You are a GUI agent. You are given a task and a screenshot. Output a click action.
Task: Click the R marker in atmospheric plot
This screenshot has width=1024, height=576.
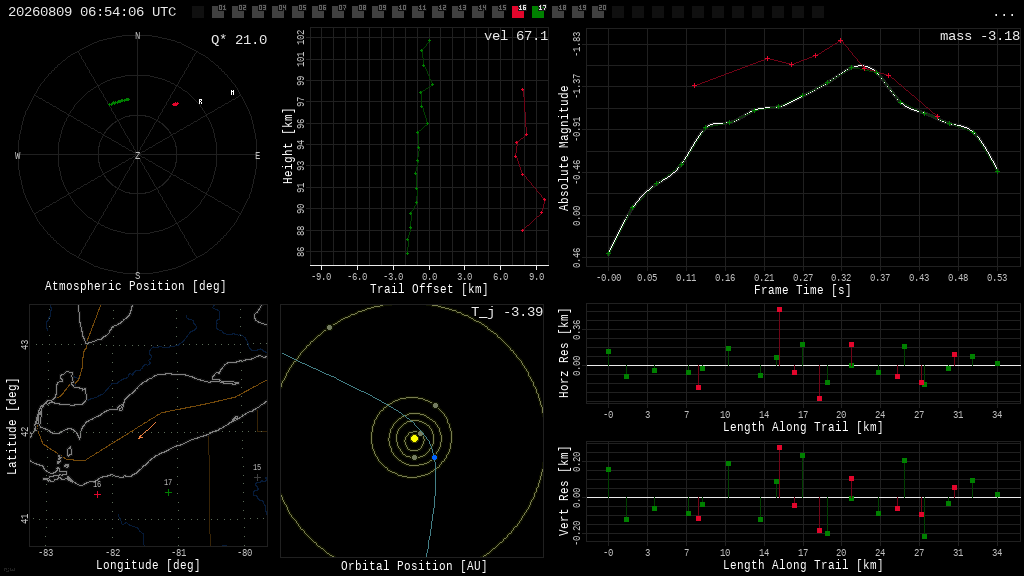200,102
